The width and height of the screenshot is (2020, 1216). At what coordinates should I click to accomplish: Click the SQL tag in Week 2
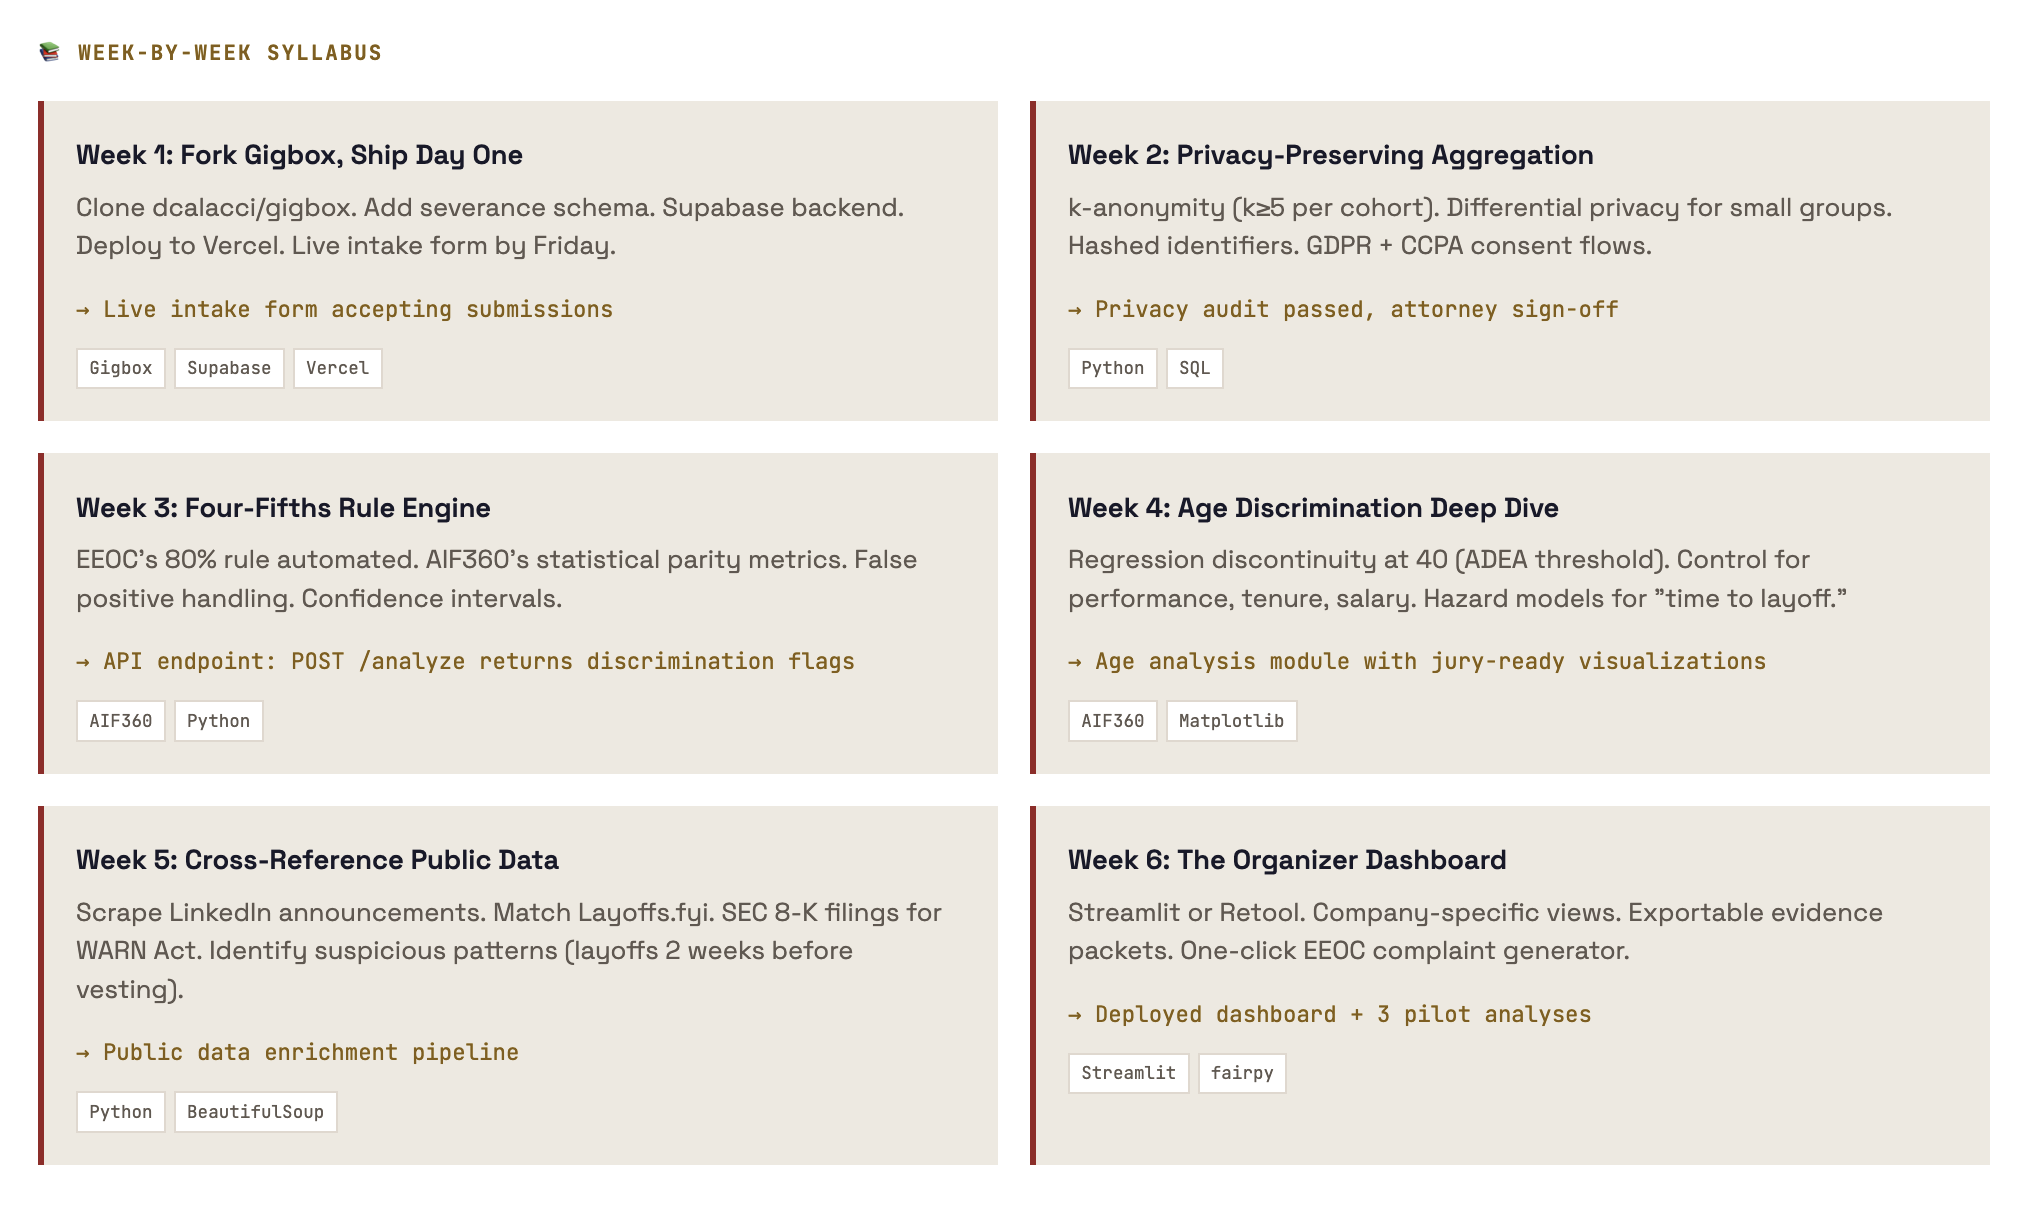point(1194,368)
